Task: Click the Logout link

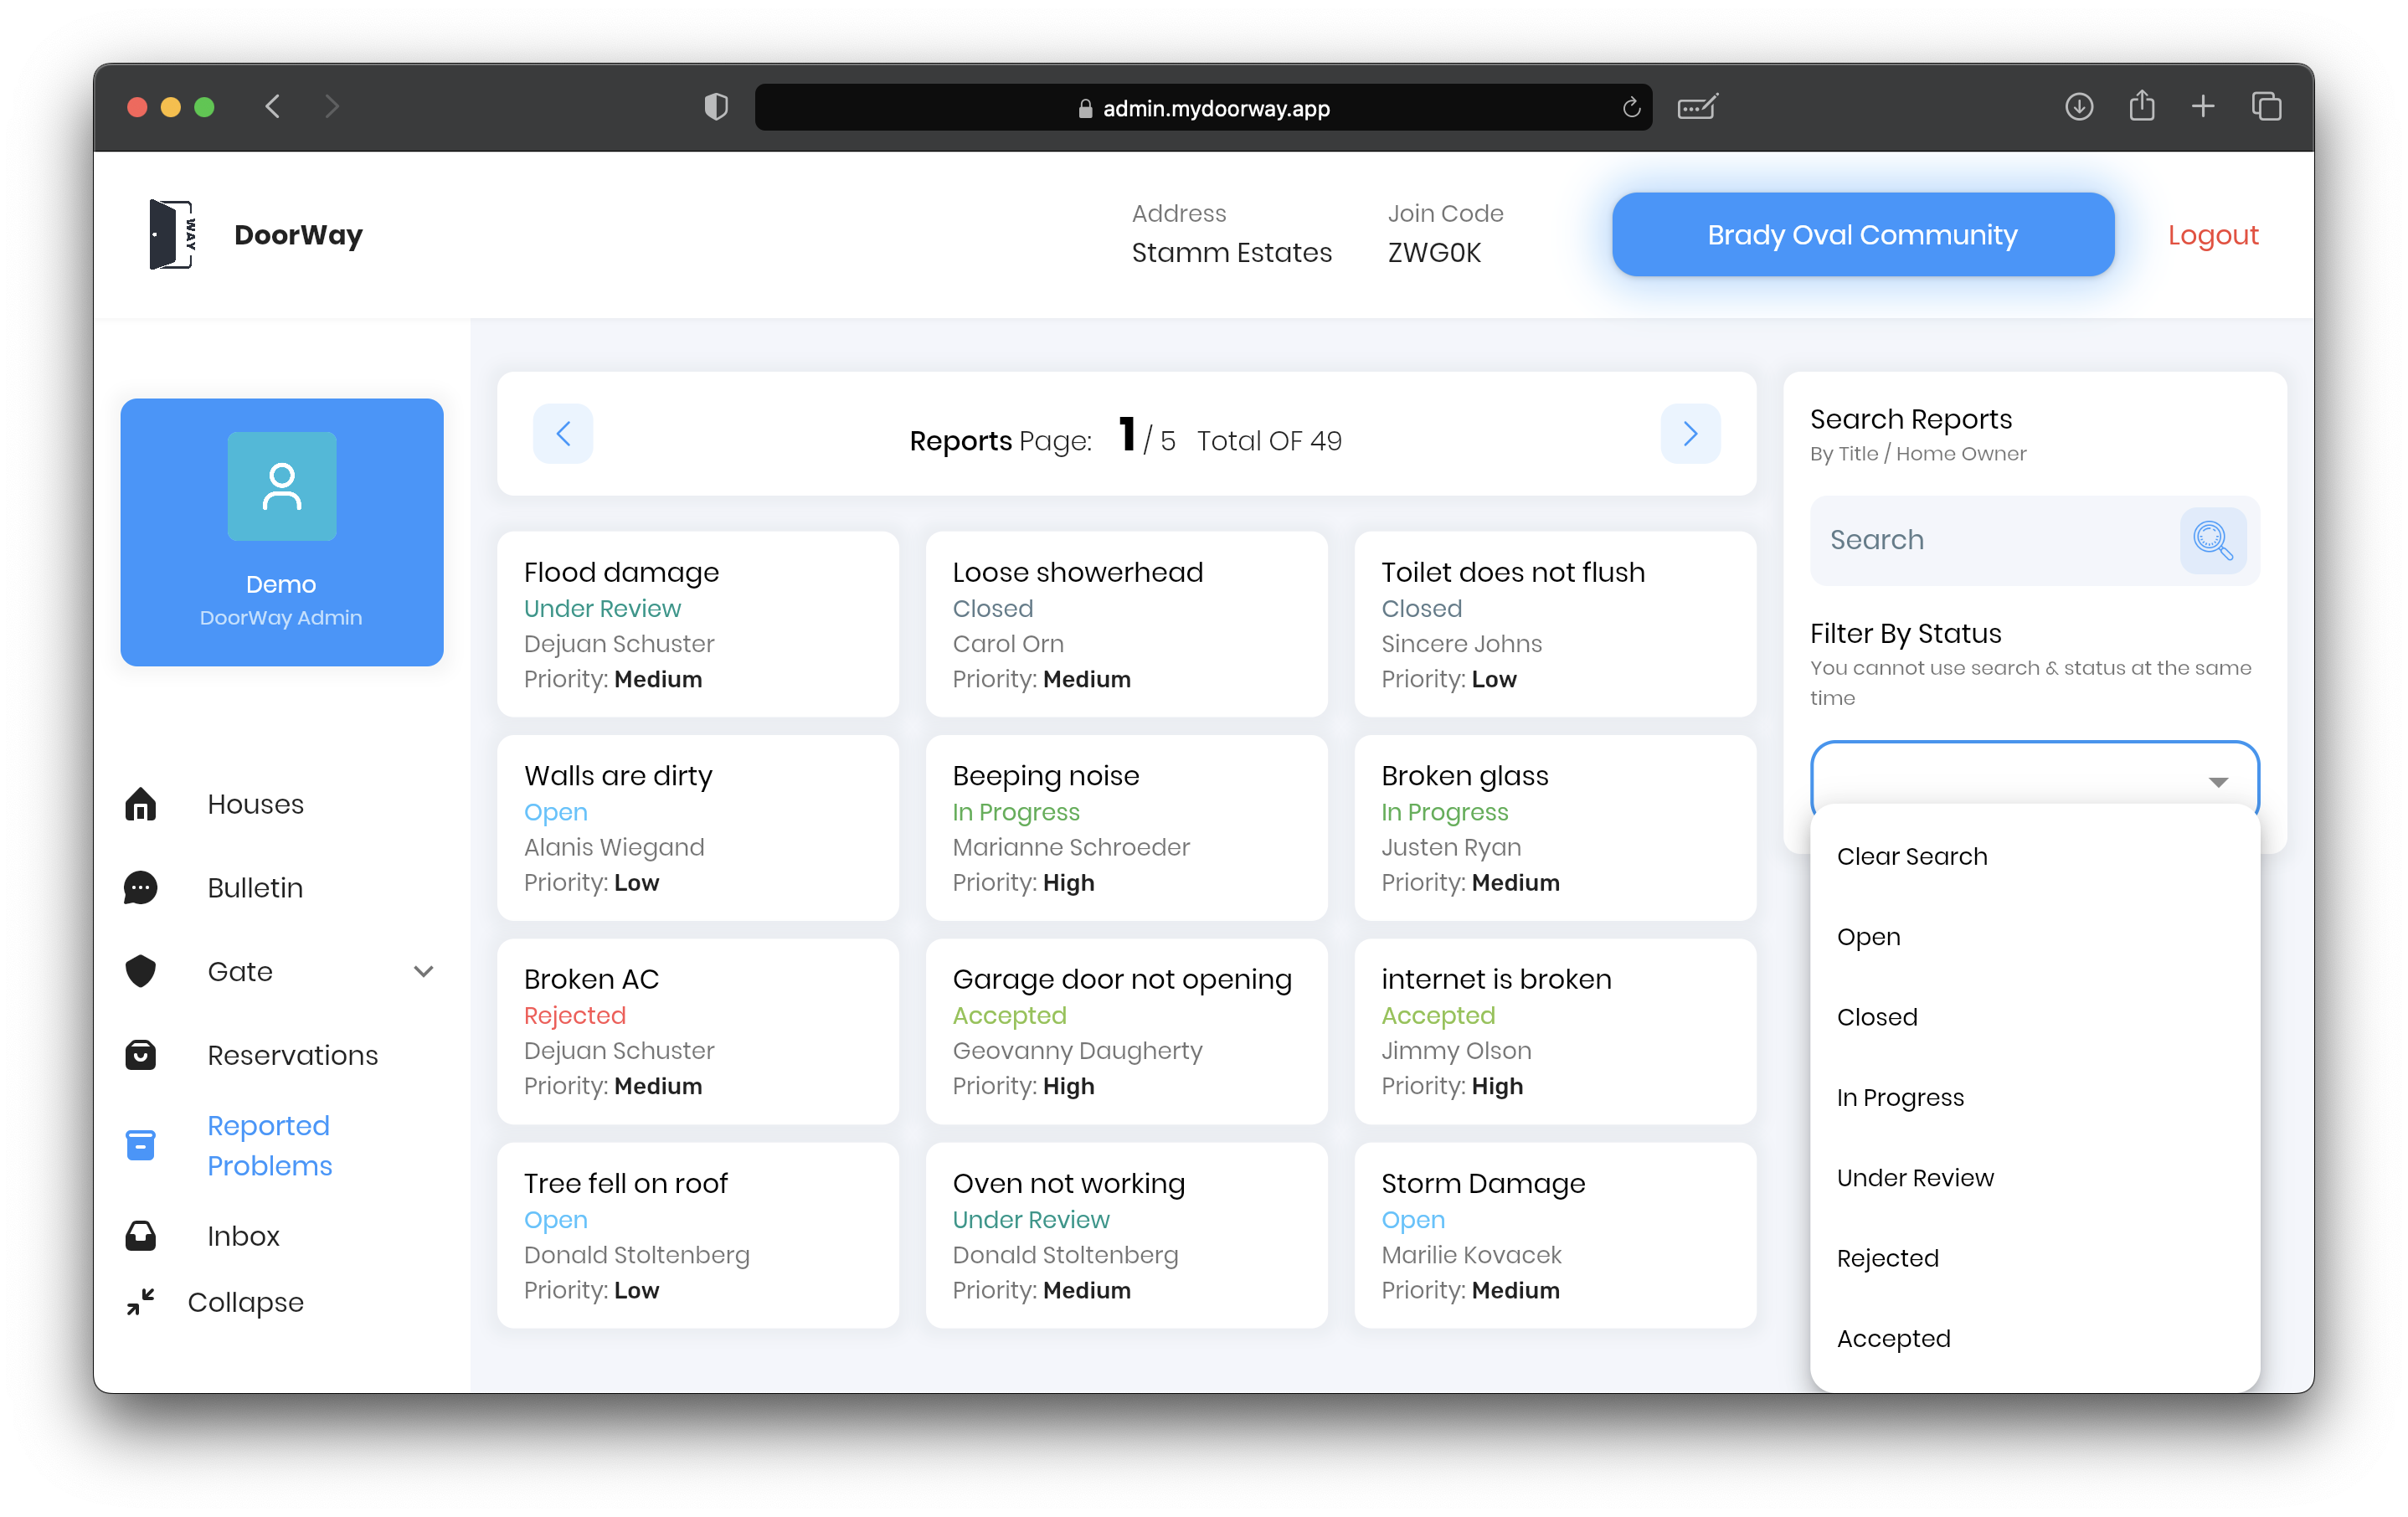Action: 2212,234
